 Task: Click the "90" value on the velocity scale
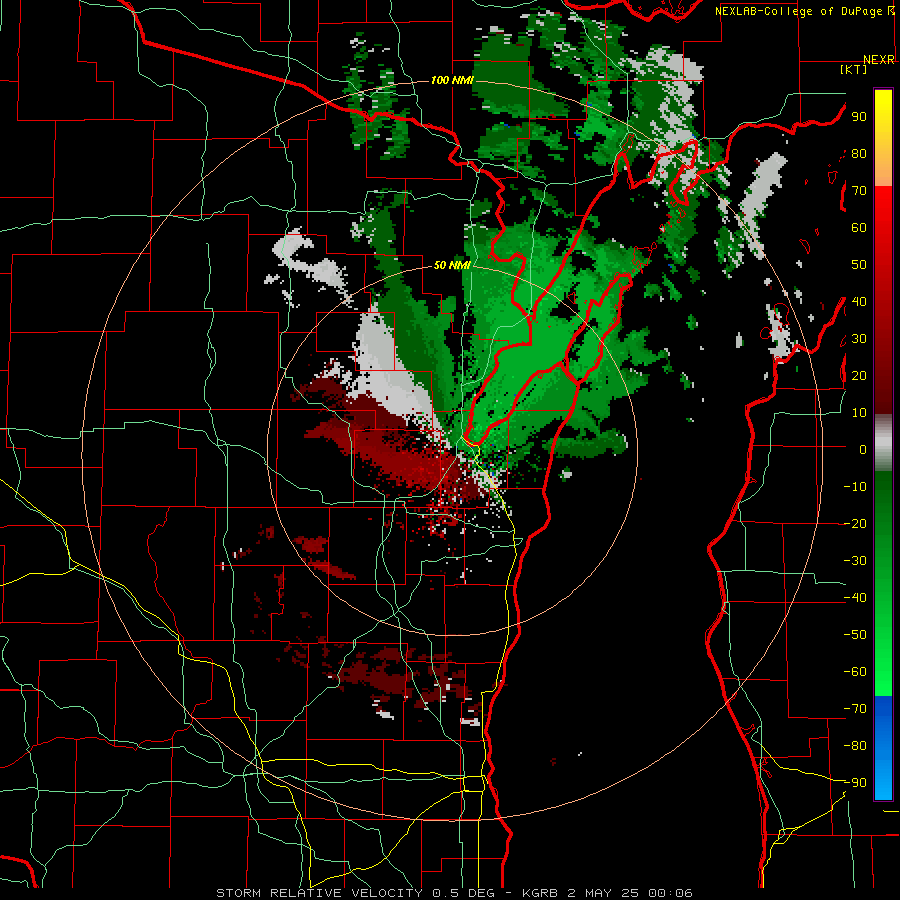tap(859, 117)
